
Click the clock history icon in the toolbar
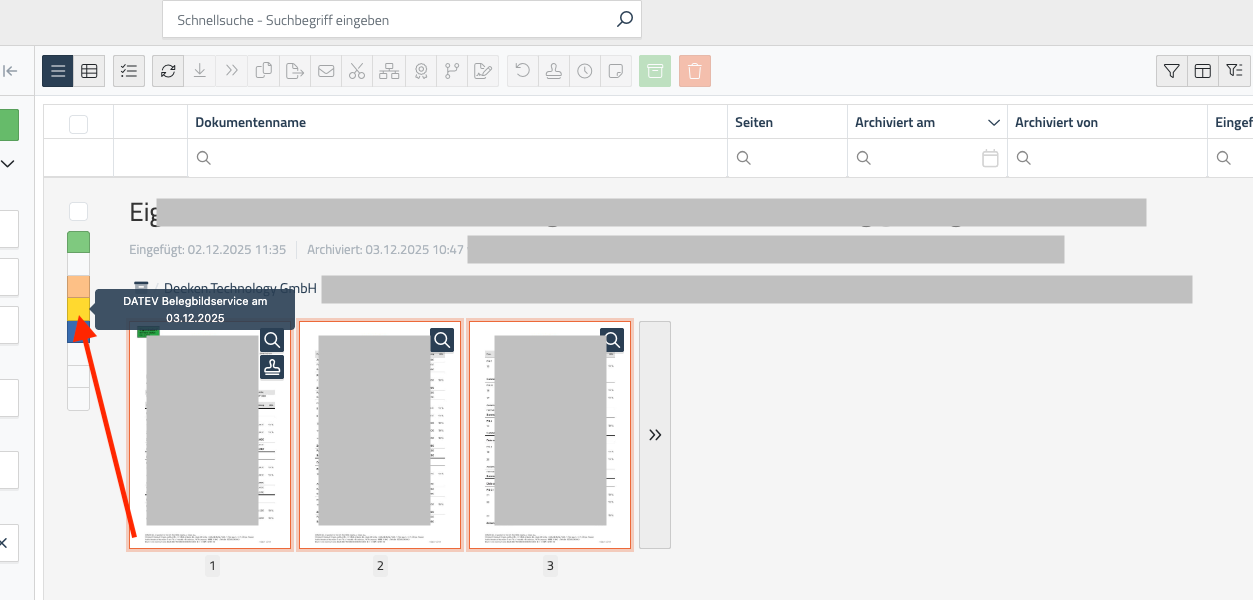(585, 71)
